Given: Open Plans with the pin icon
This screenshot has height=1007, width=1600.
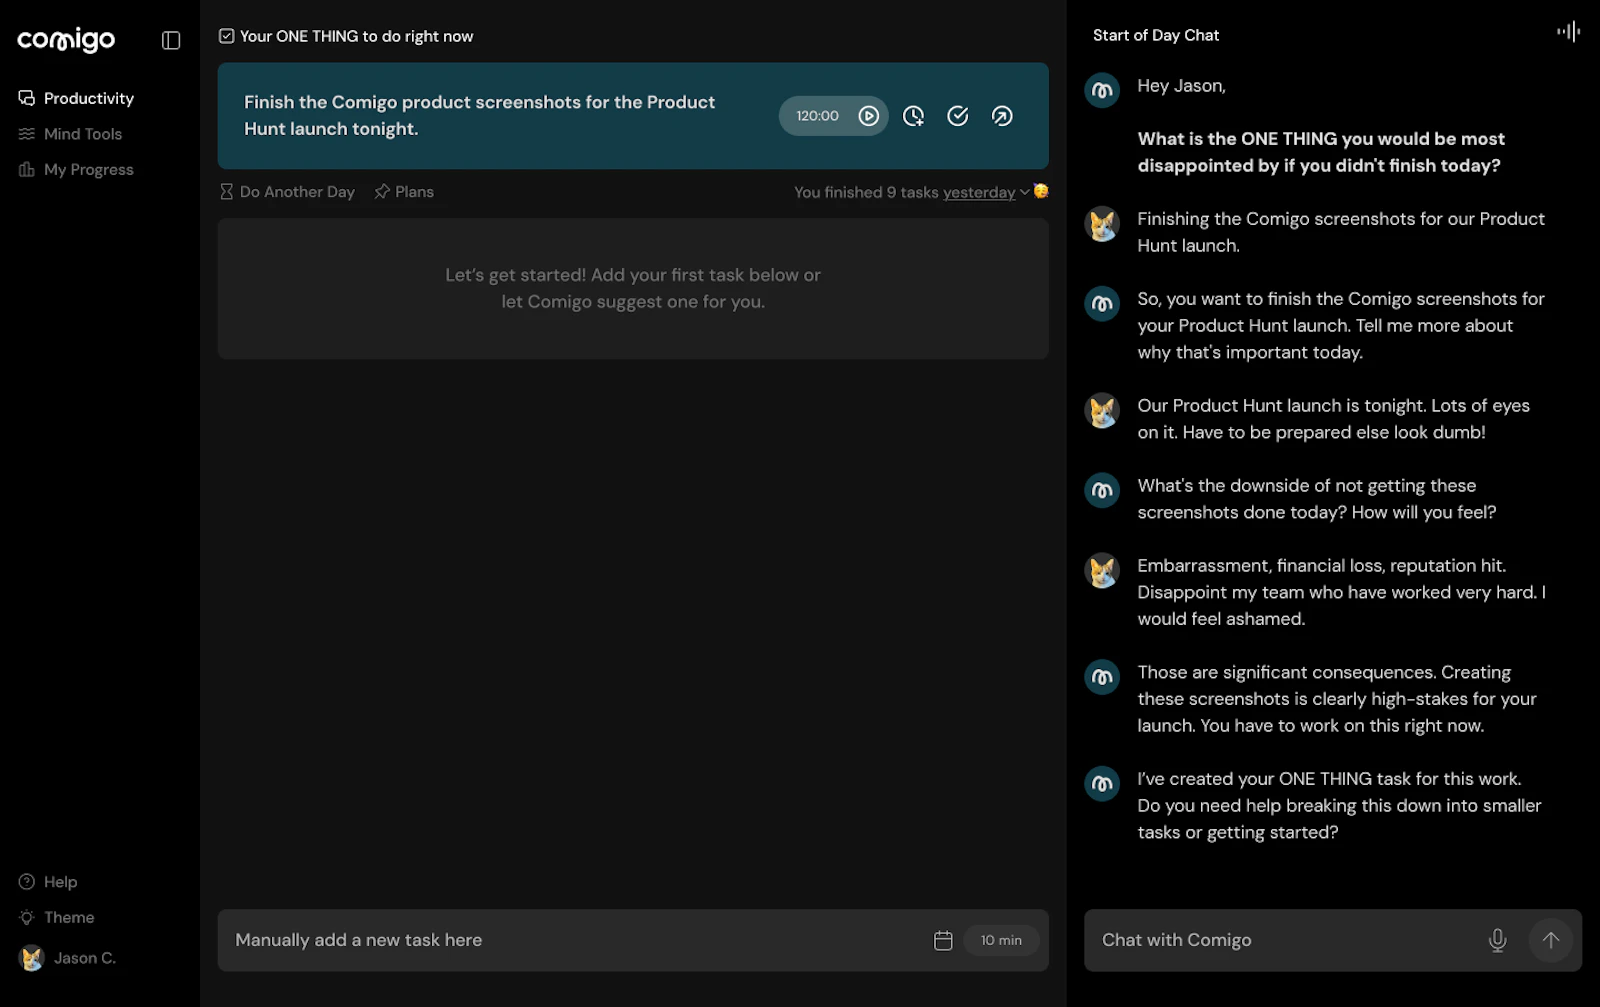Looking at the screenshot, I should [x=404, y=192].
